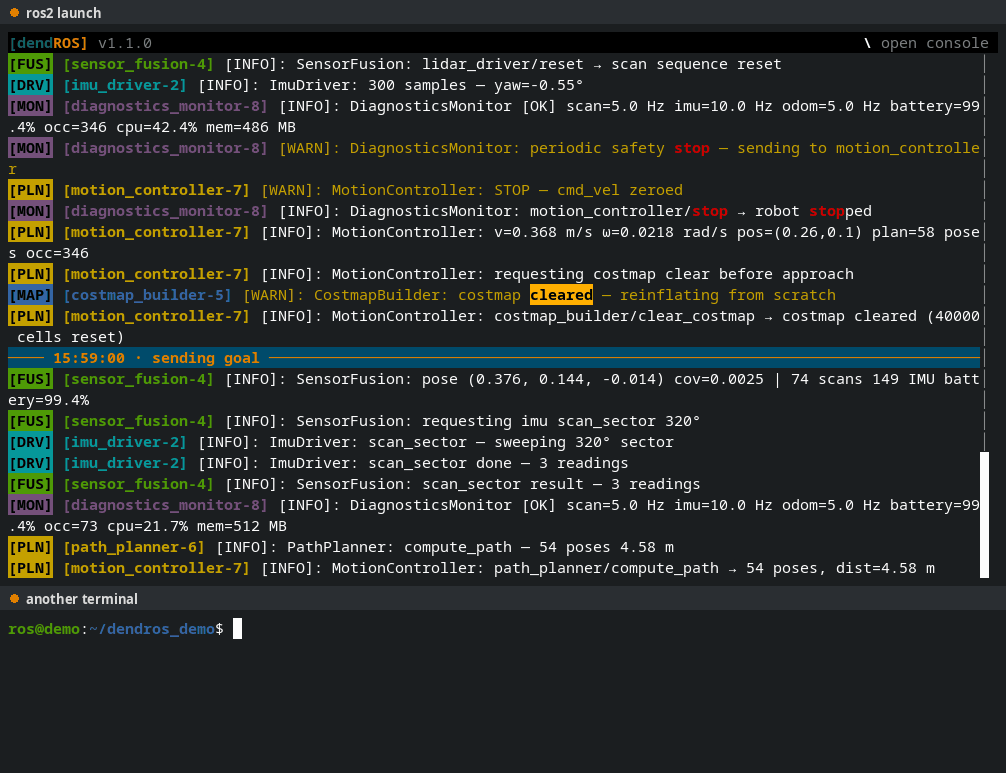
Task: Select the "another terminal" pane title
Action: click(81, 599)
